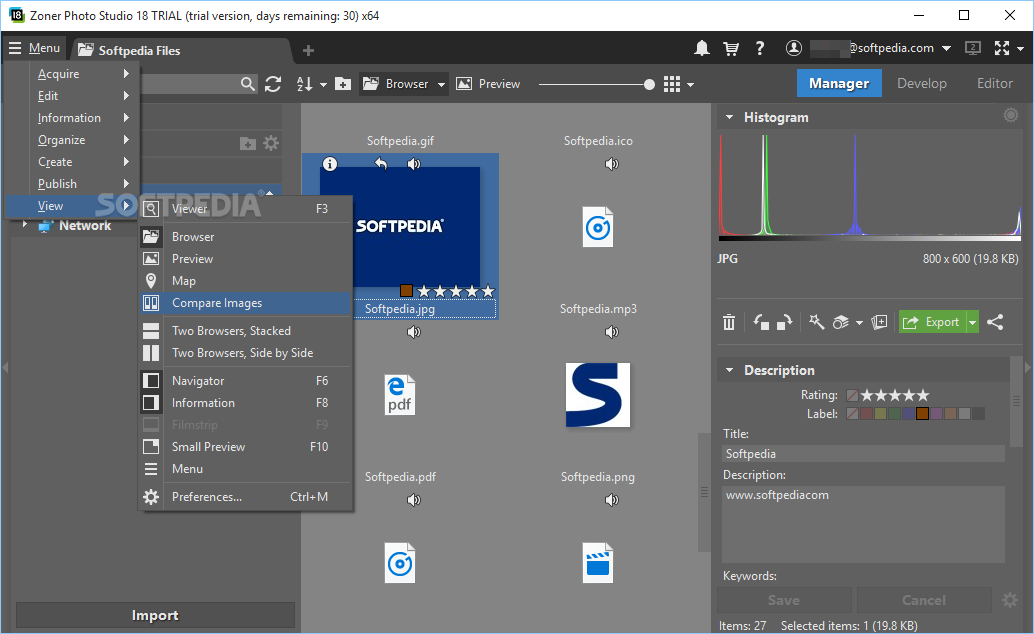The image size is (1034, 634).
Task: Add a new tab with plus
Action: coord(308,50)
